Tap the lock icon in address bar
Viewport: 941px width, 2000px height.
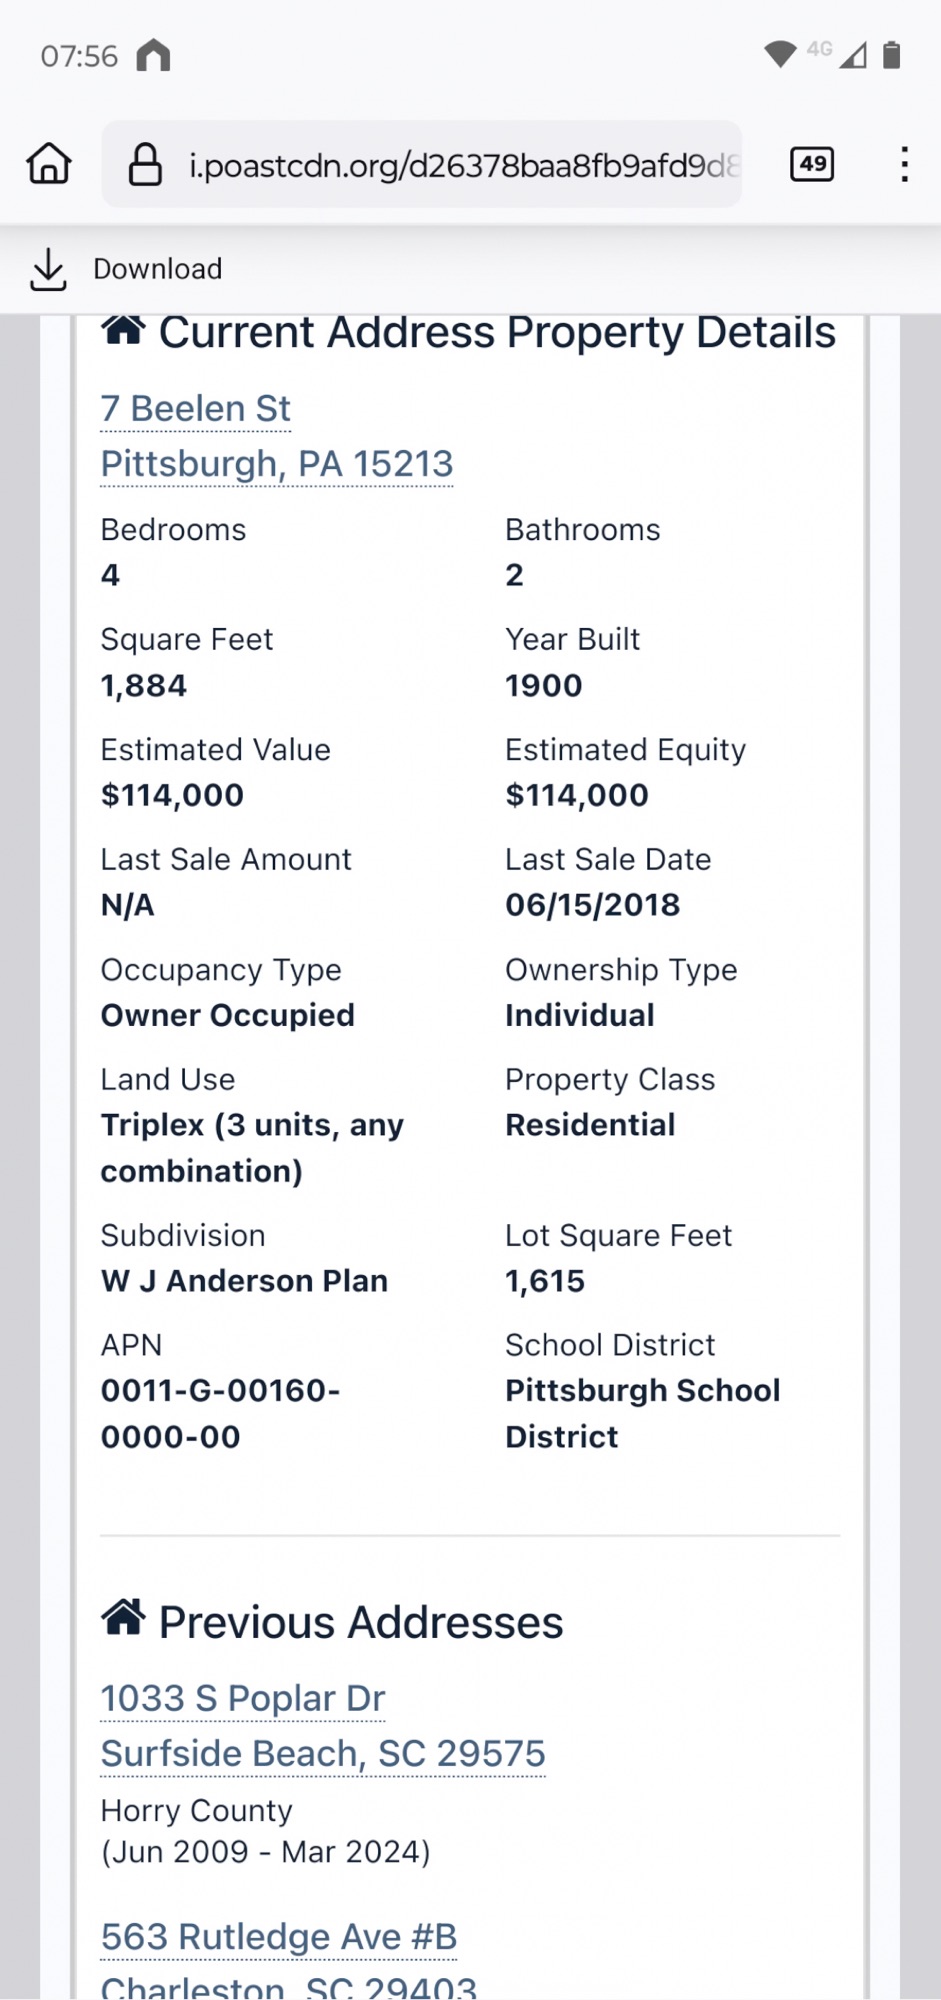click(x=145, y=165)
